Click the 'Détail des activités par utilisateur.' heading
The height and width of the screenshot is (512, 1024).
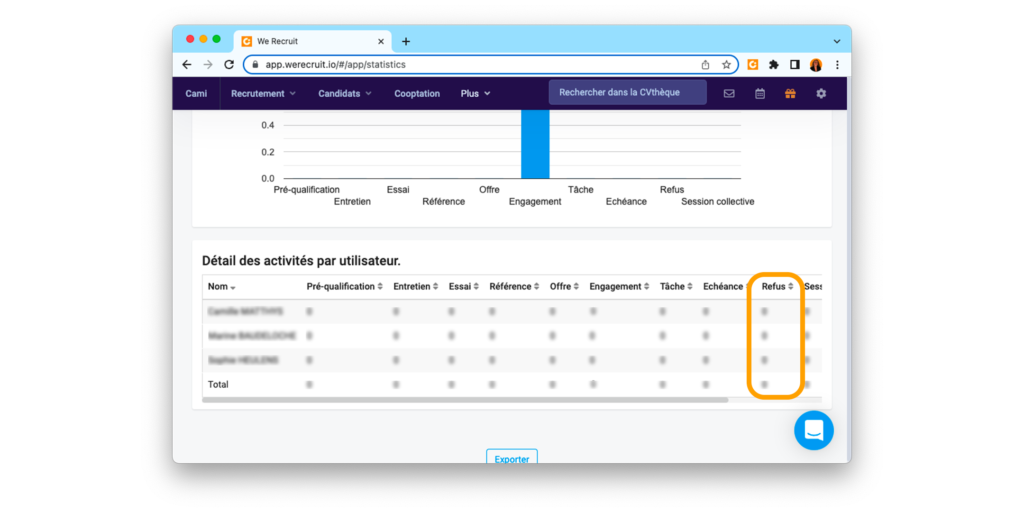point(301,261)
